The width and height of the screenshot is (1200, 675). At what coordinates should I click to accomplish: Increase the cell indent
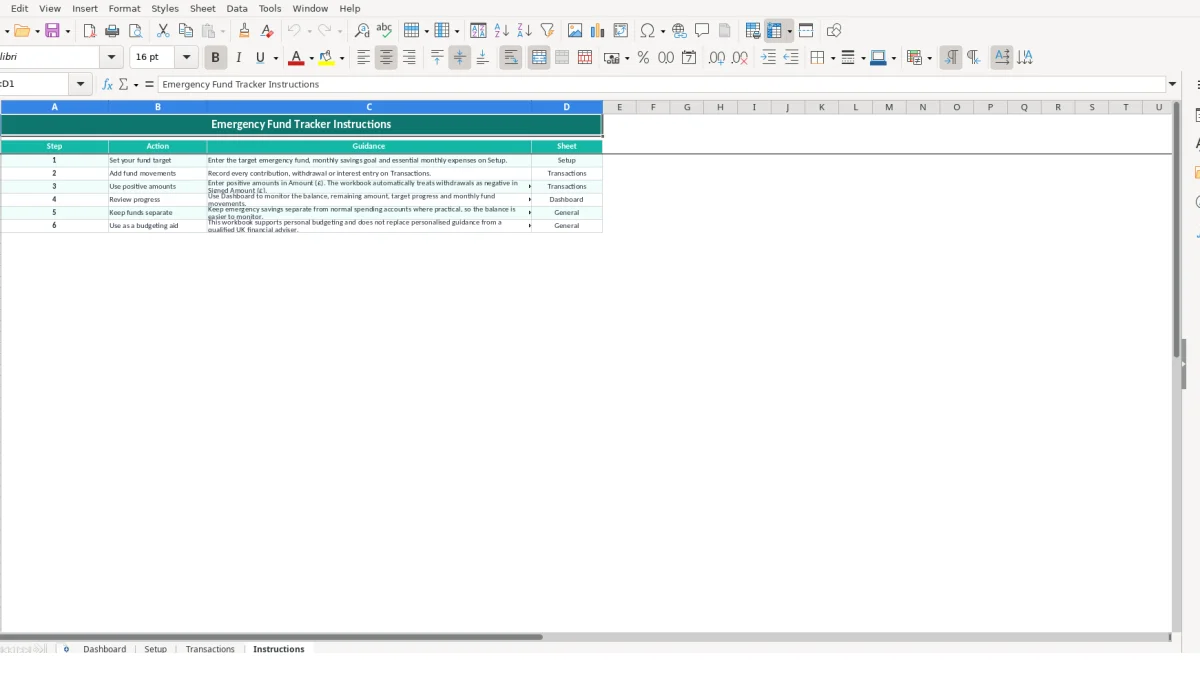(x=768, y=58)
